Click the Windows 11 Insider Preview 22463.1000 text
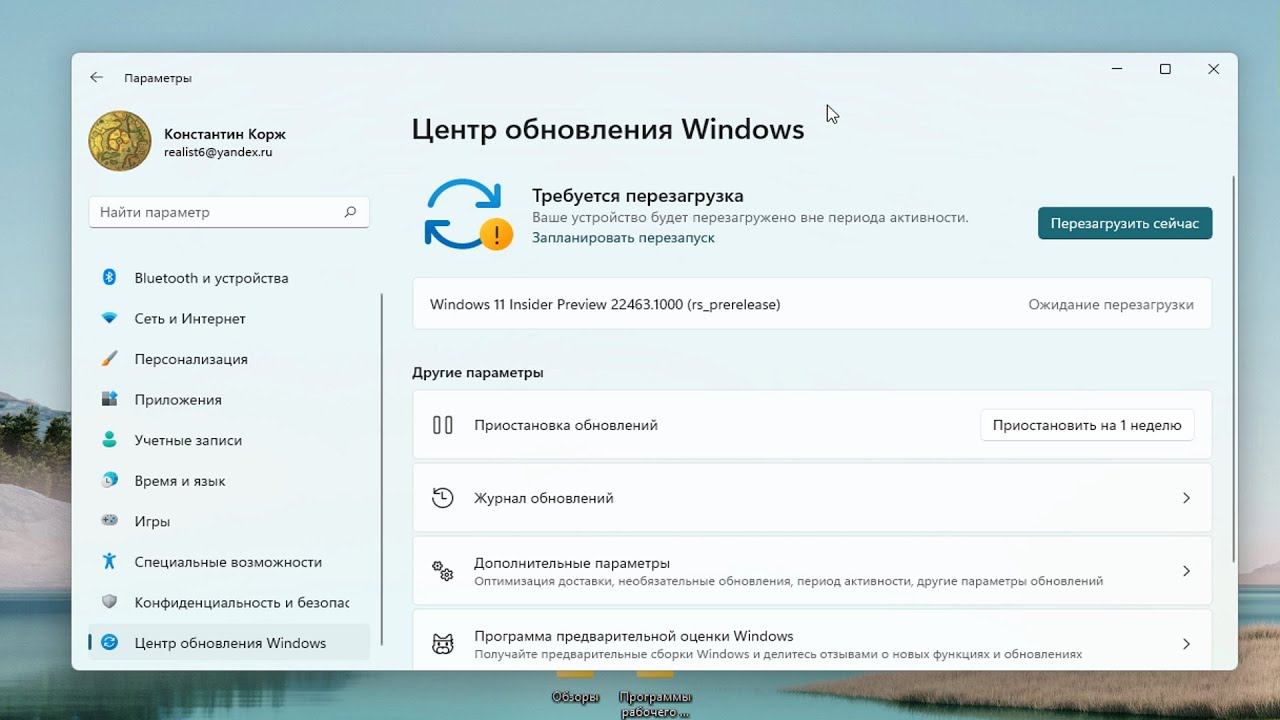The width and height of the screenshot is (1280, 720). [605, 304]
